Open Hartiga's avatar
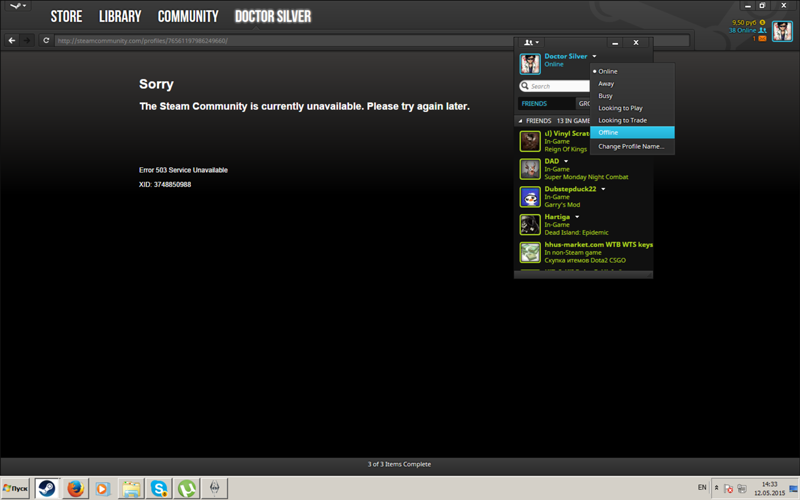The height and width of the screenshot is (500, 800). click(x=530, y=224)
